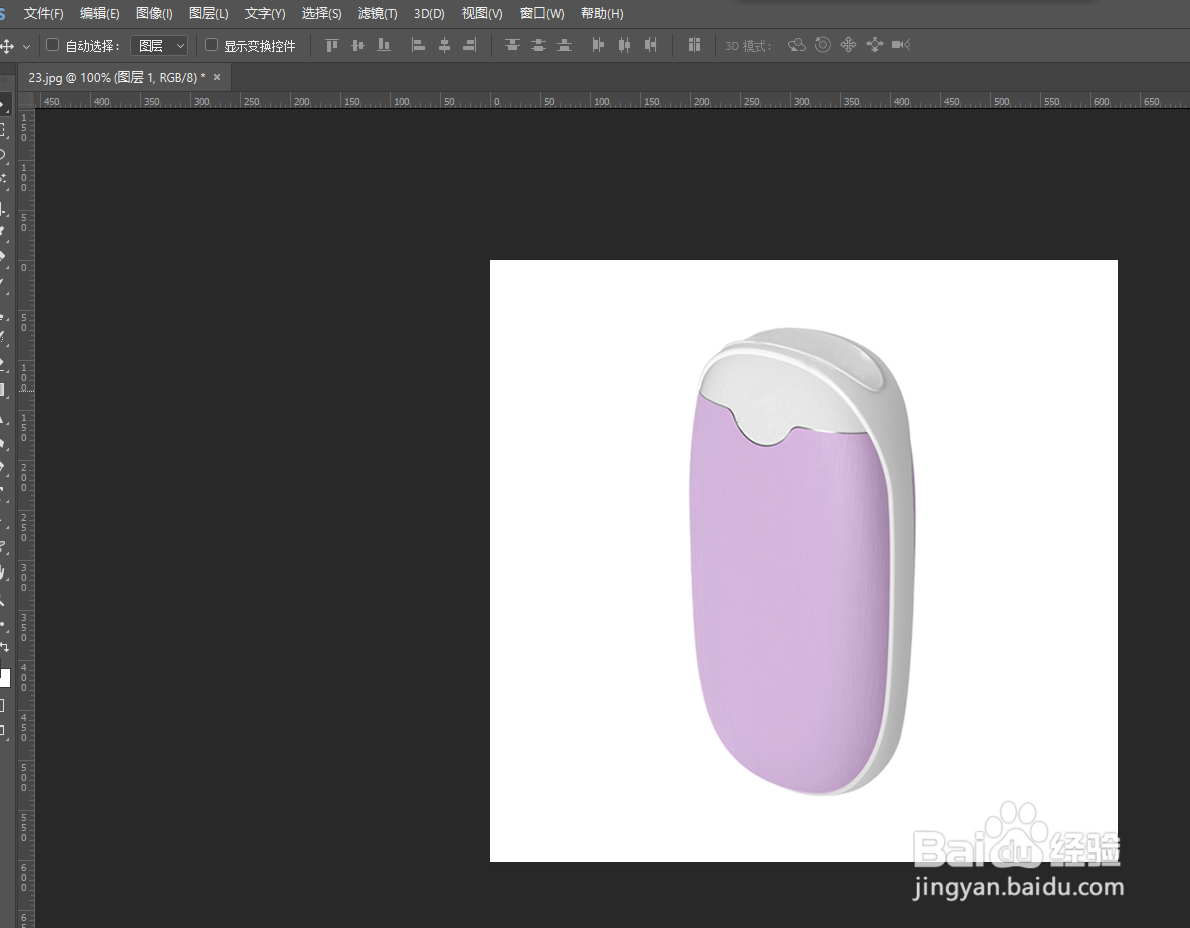Align layers by vertical centers

click(x=357, y=46)
